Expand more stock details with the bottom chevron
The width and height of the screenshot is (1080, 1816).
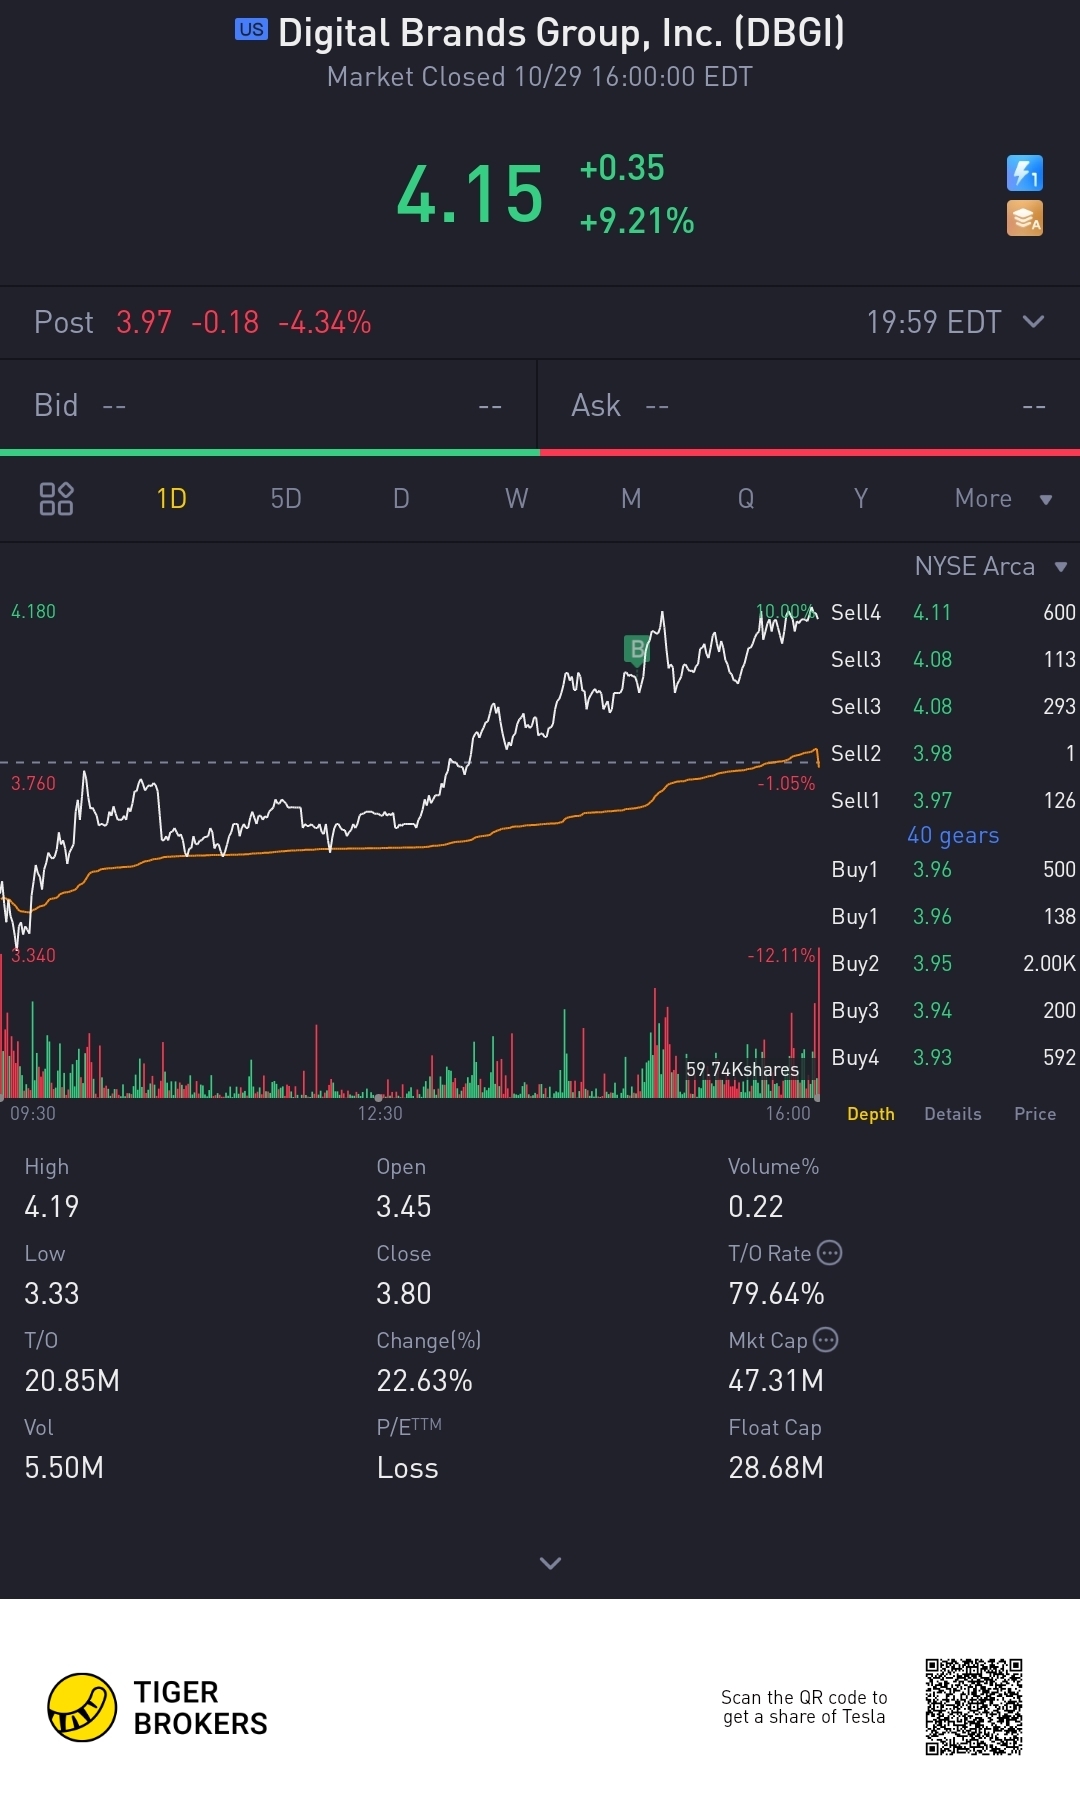(550, 1562)
